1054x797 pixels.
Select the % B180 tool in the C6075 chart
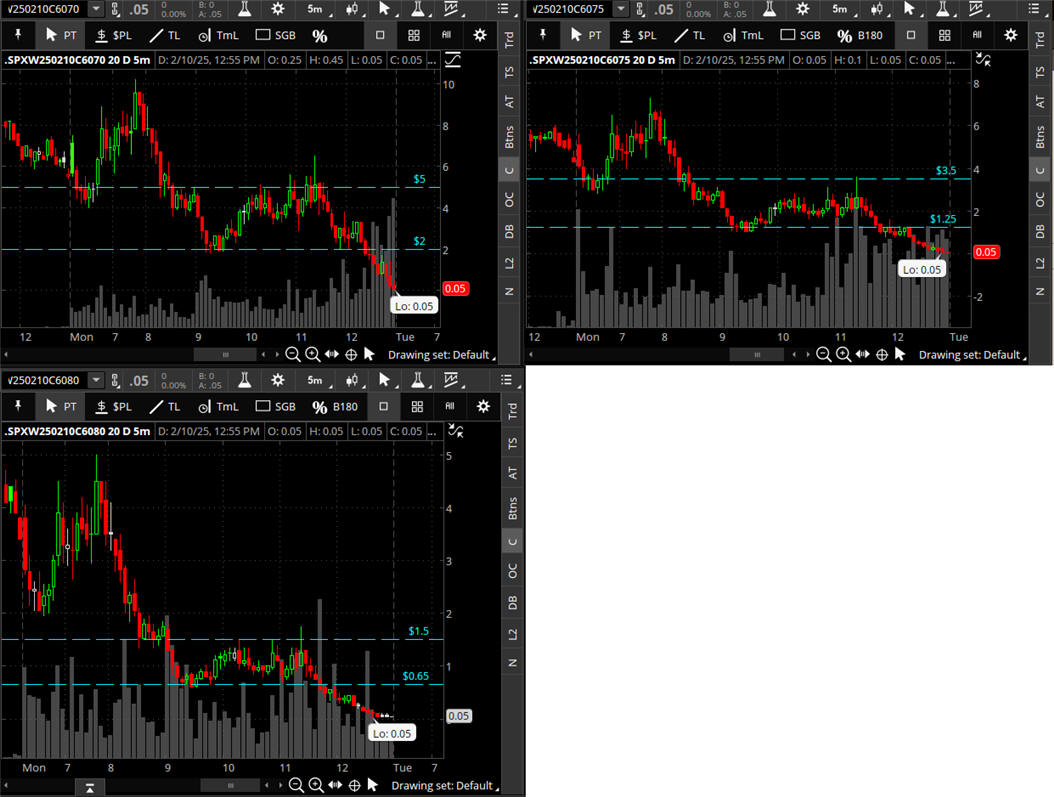pyautogui.click(x=860, y=35)
